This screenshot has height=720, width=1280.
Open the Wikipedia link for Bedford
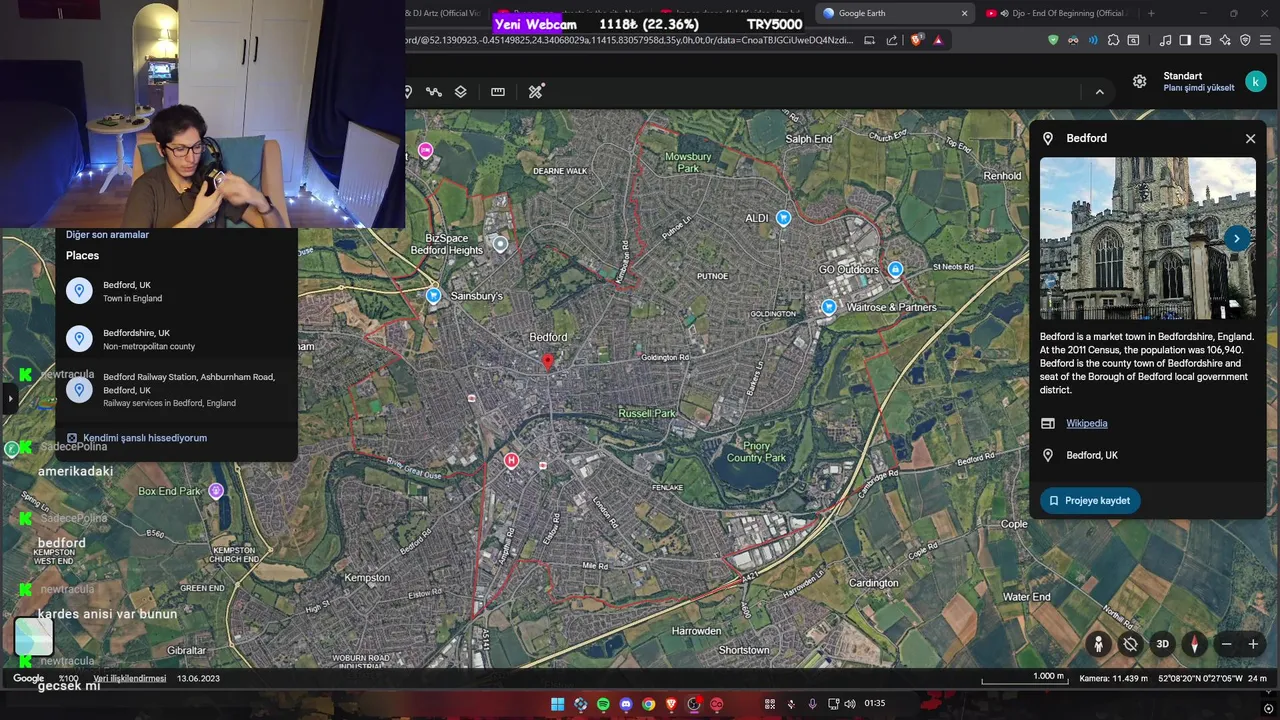[1086, 423]
